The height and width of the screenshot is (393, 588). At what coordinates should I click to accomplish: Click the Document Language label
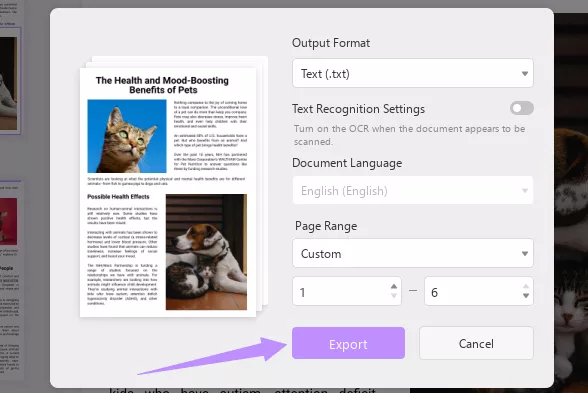347,163
